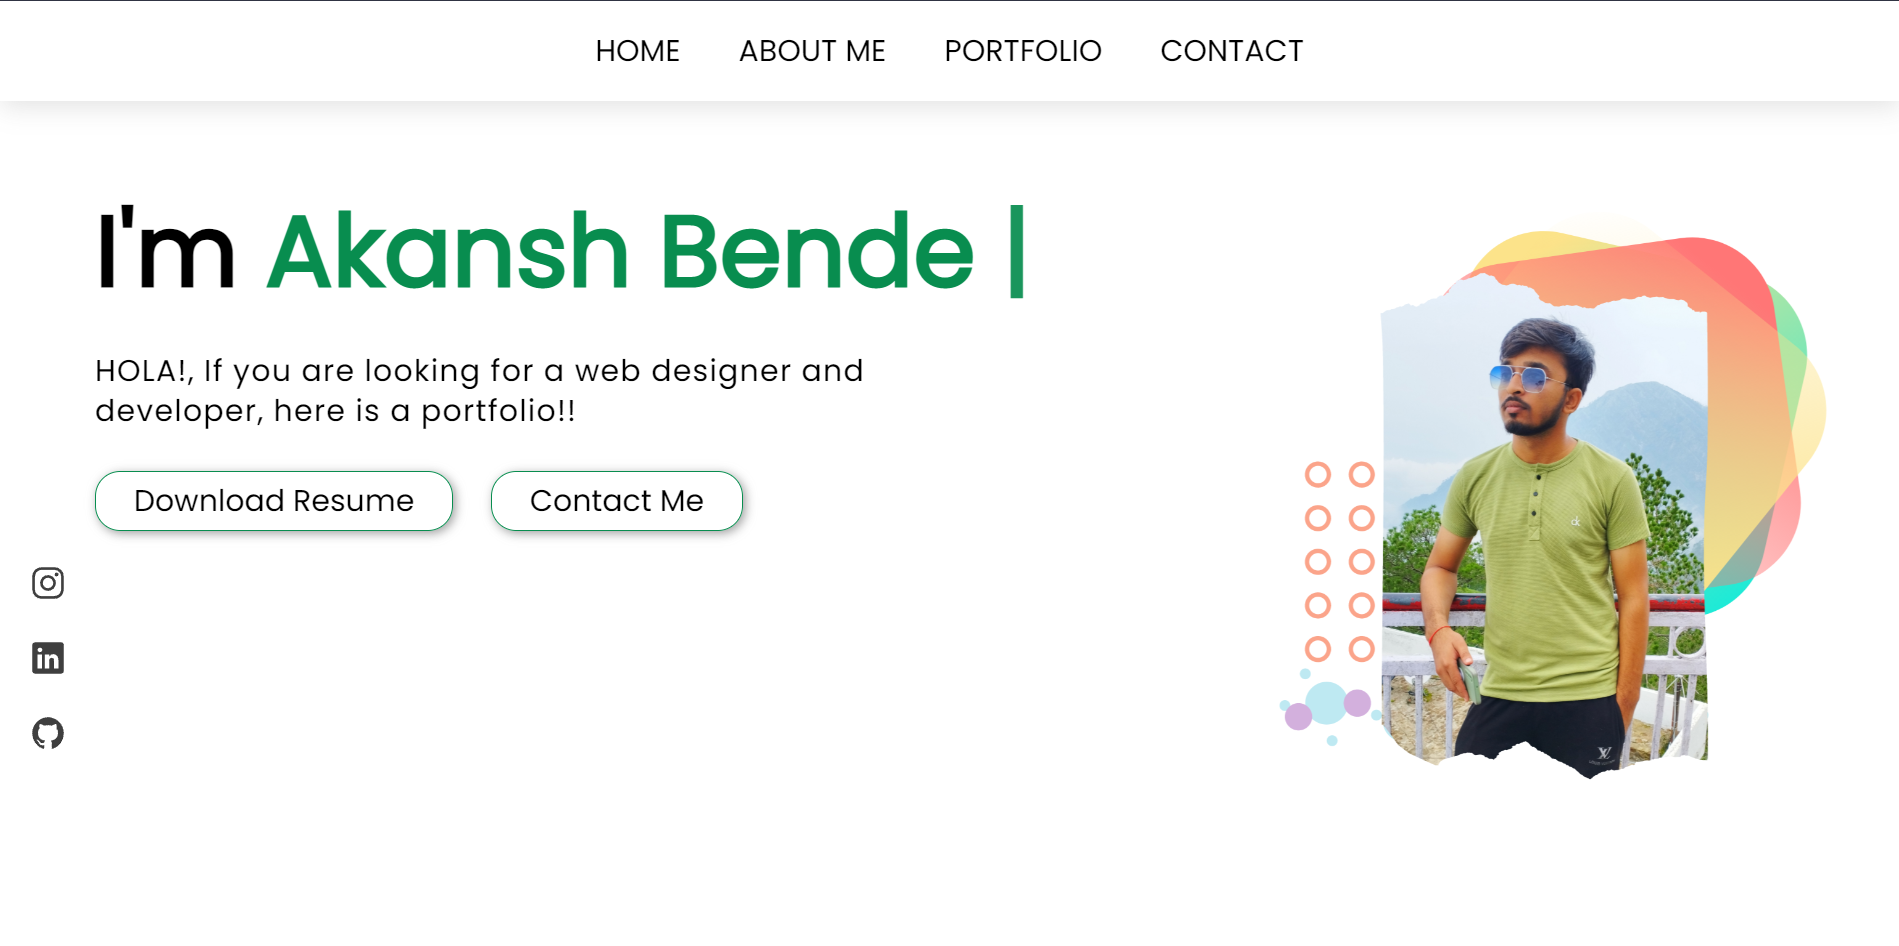Visit LinkedIn via the sidebar icon
Screen dimensions: 1899x946
pos(47,657)
